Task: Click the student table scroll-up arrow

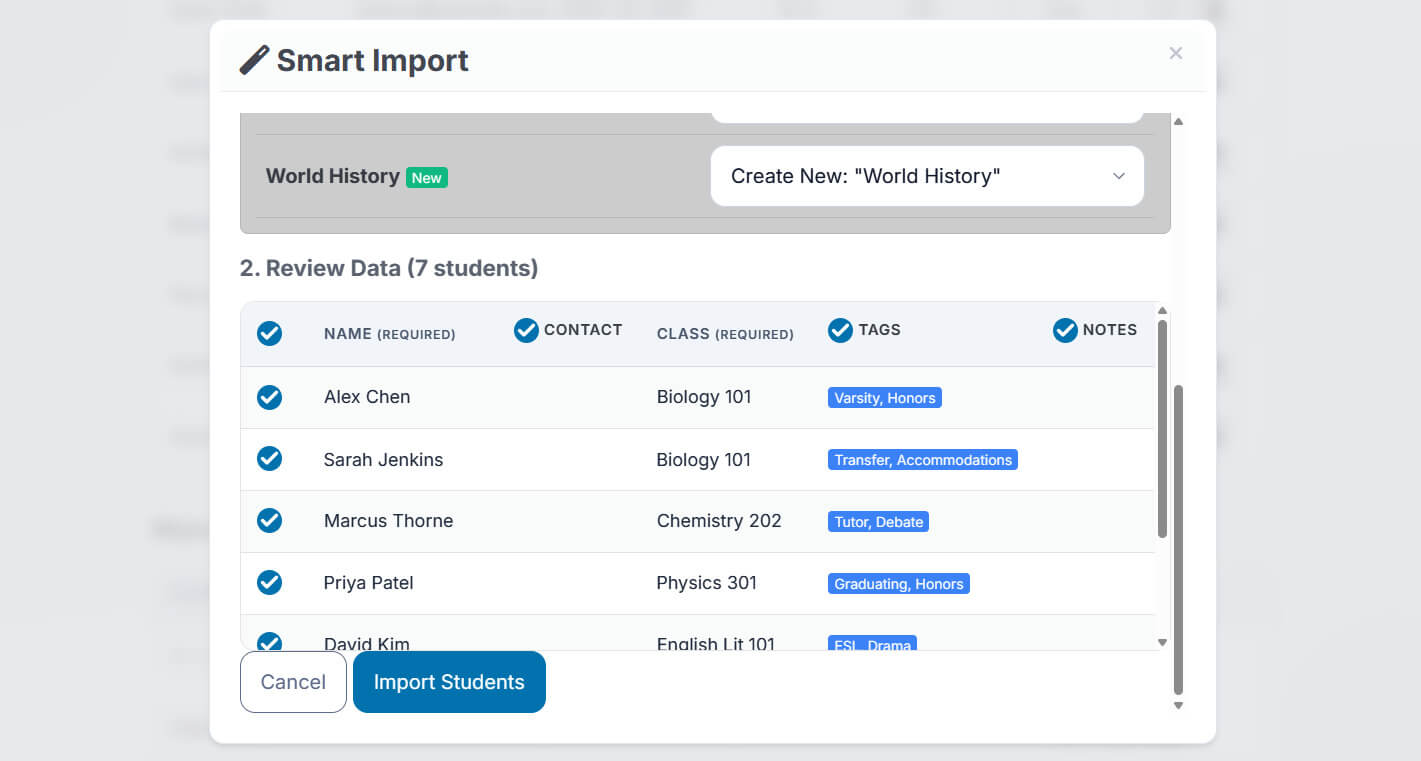Action: pos(1162,311)
